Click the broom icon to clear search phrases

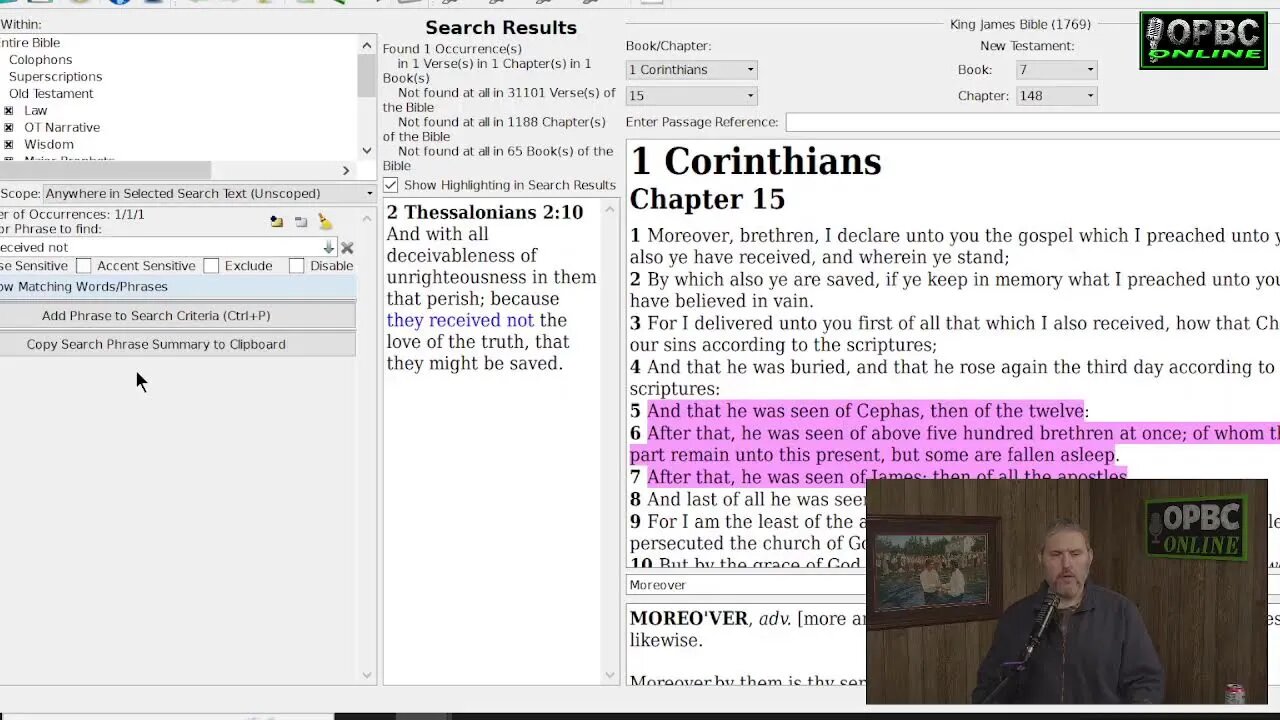pyautogui.click(x=325, y=222)
